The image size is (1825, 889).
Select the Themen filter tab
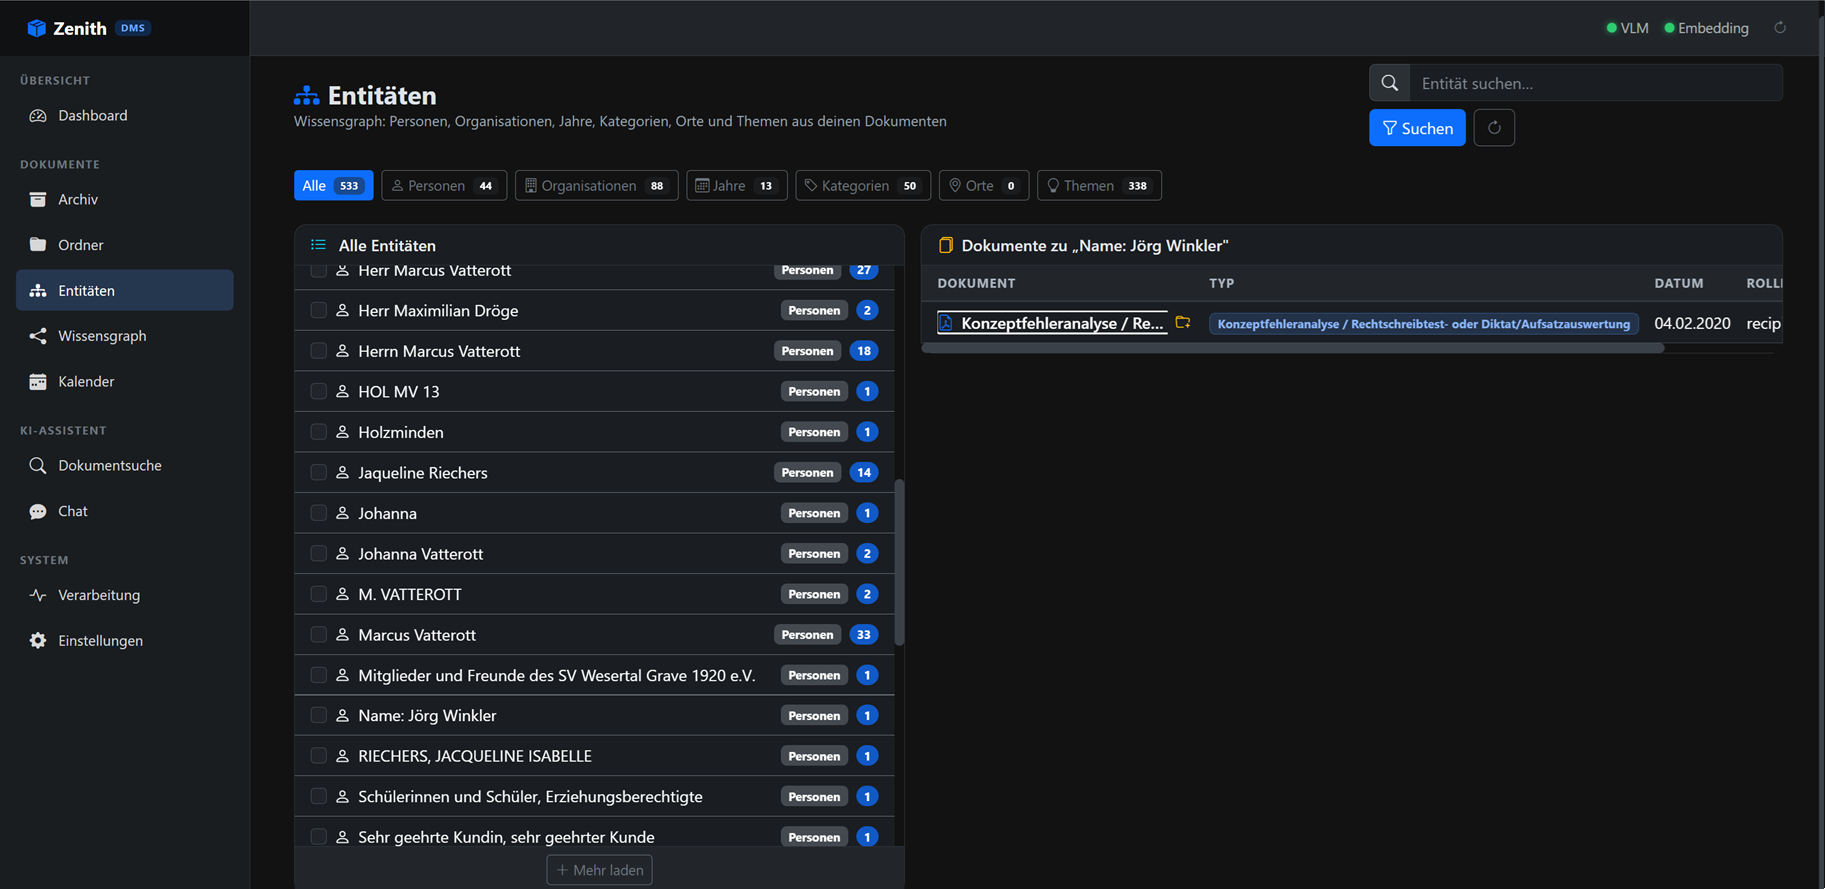point(1099,185)
